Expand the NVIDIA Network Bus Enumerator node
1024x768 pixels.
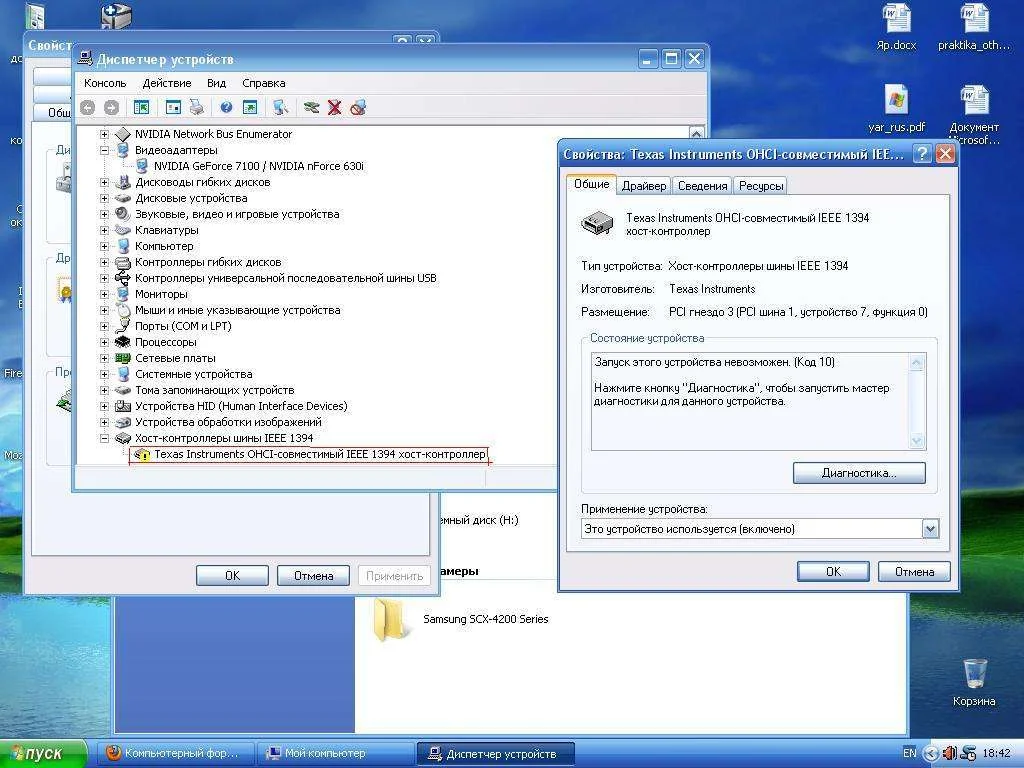[104, 135]
